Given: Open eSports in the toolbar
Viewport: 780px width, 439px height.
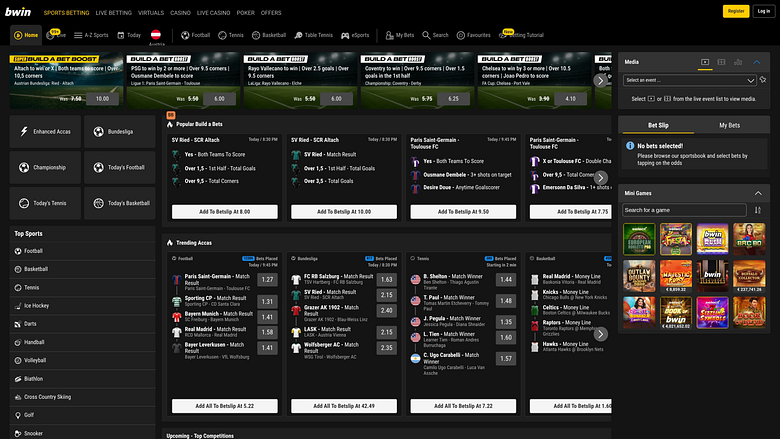Looking at the screenshot, I should 355,35.
